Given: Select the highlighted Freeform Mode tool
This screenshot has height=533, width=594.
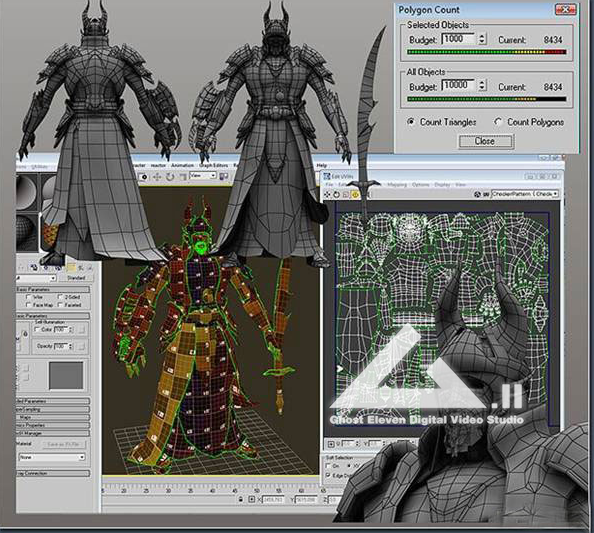Looking at the screenshot, I should (355, 194).
